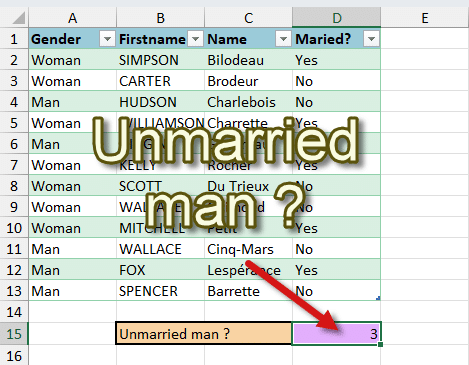Screen dimensions: 469x365
Task: Select row 1 header
Action: click(14, 39)
